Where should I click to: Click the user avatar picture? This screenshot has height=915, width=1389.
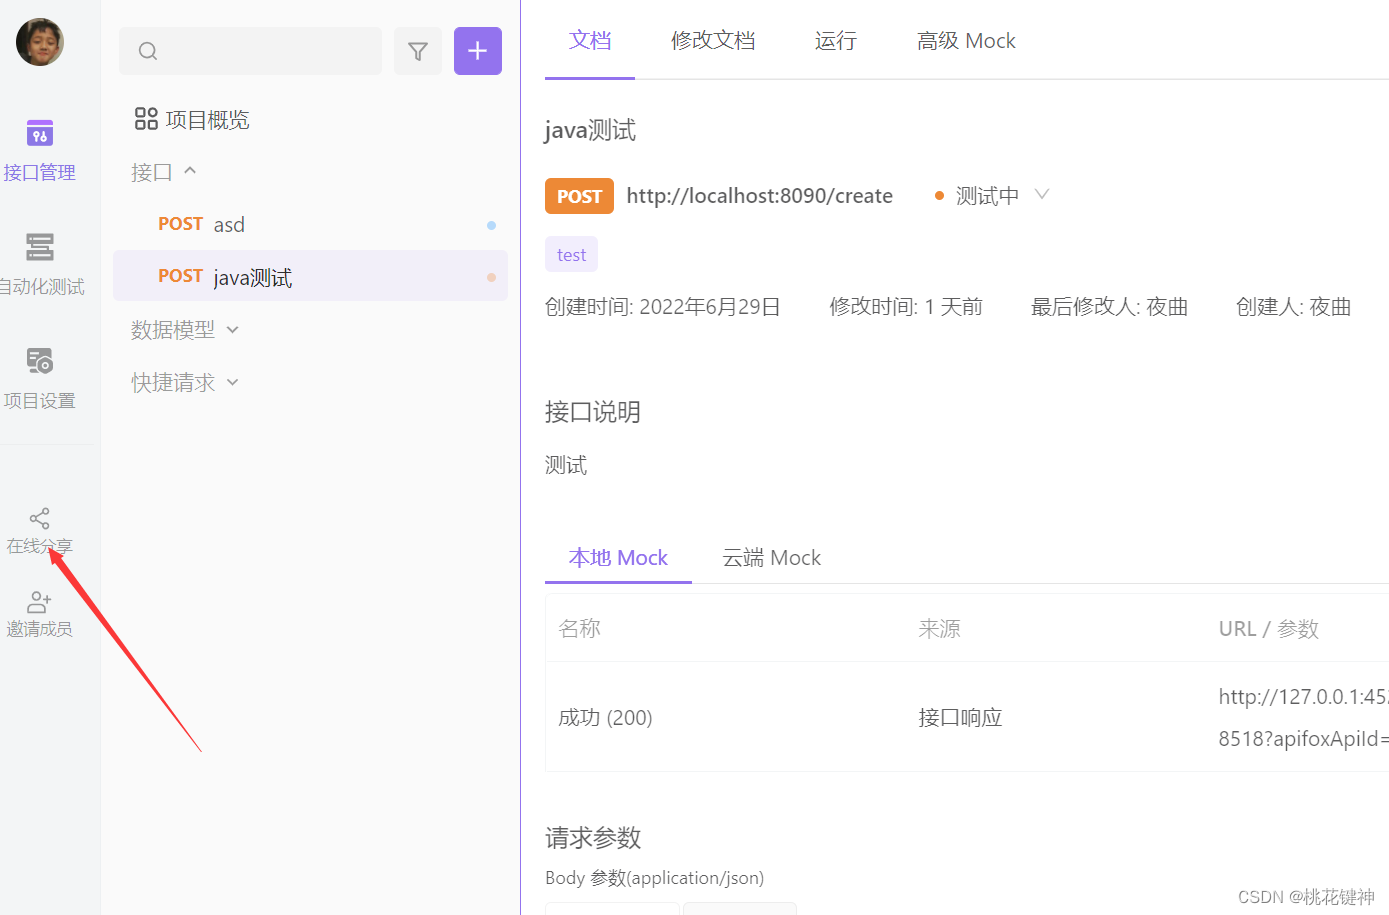click(x=40, y=42)
